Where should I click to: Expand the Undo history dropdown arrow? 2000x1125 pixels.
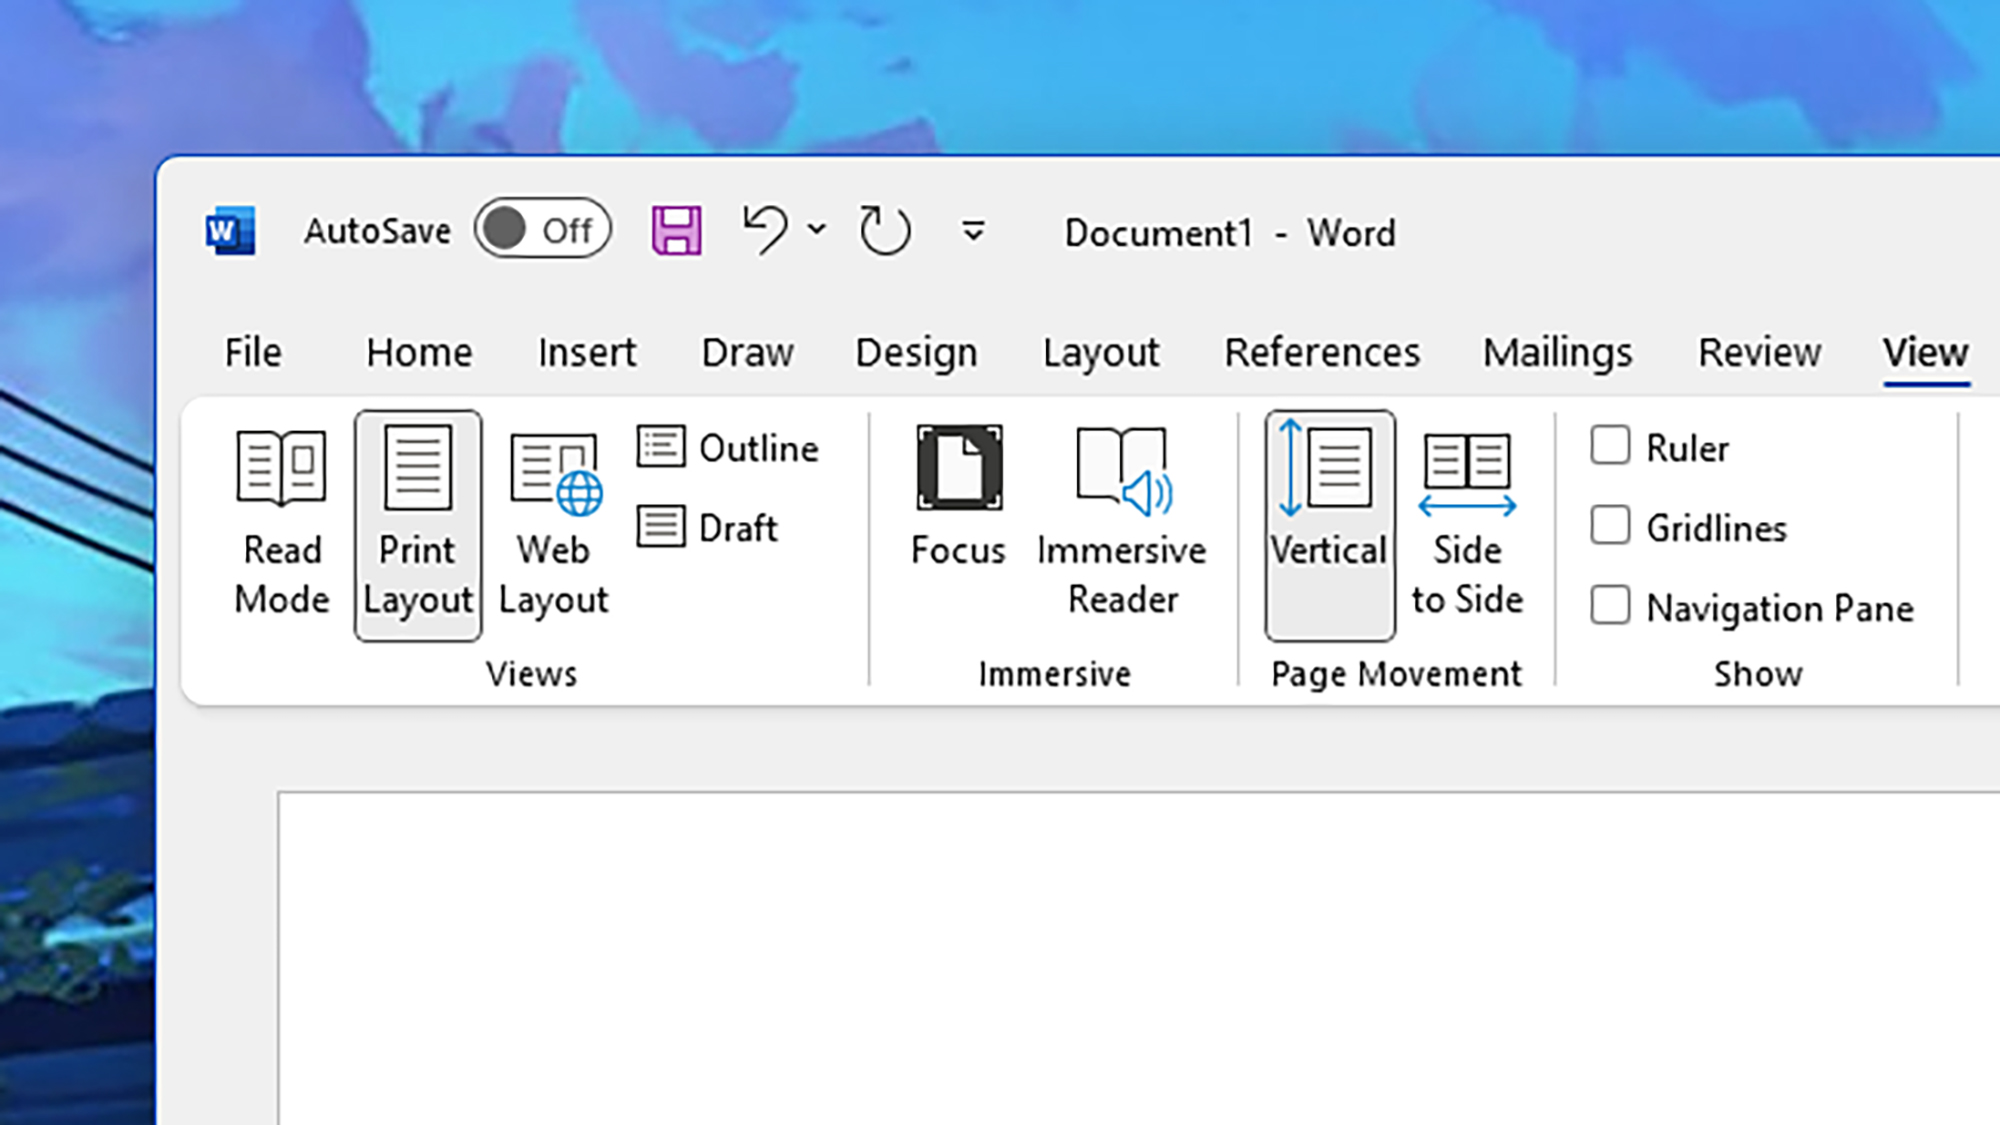tap(817, 230)
